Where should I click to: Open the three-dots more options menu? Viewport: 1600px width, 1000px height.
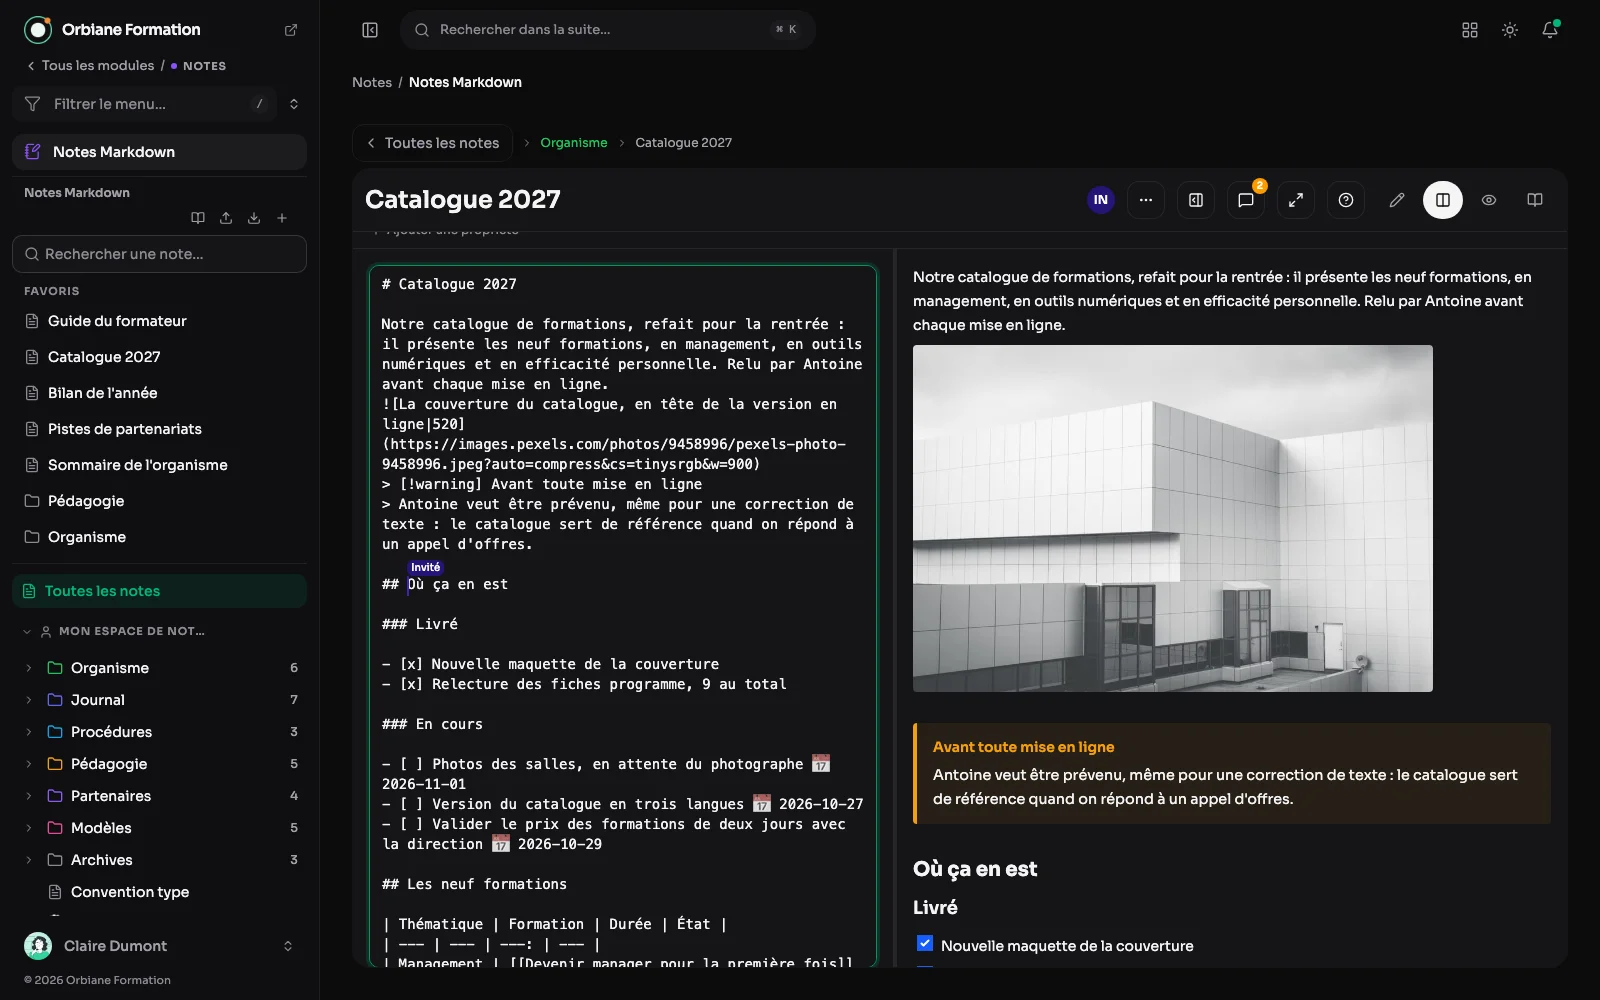[x=1146, y=200]
